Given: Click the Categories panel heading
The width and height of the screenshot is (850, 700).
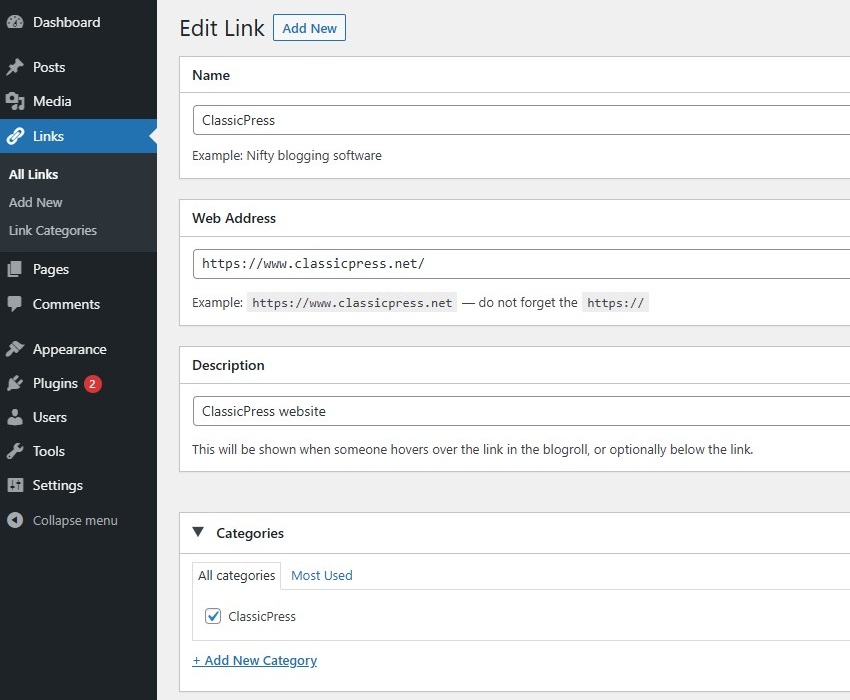Looking at the screenshot, I should [250, 533].
